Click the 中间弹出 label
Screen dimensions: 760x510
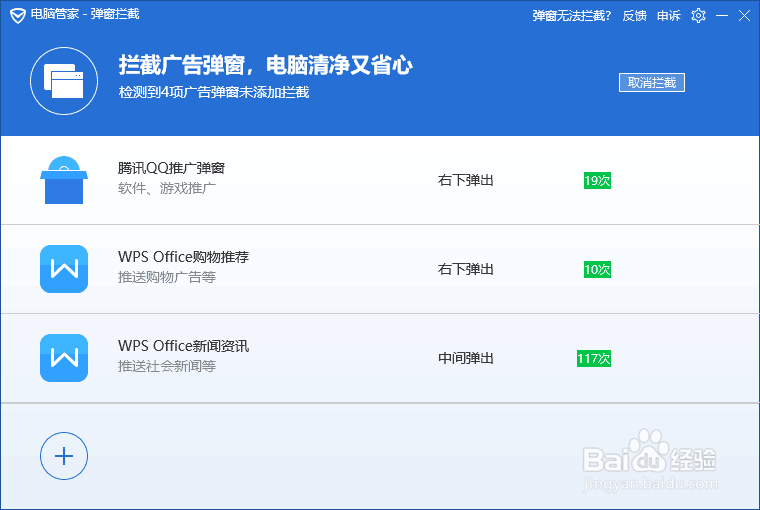click(x=466, y=358)
